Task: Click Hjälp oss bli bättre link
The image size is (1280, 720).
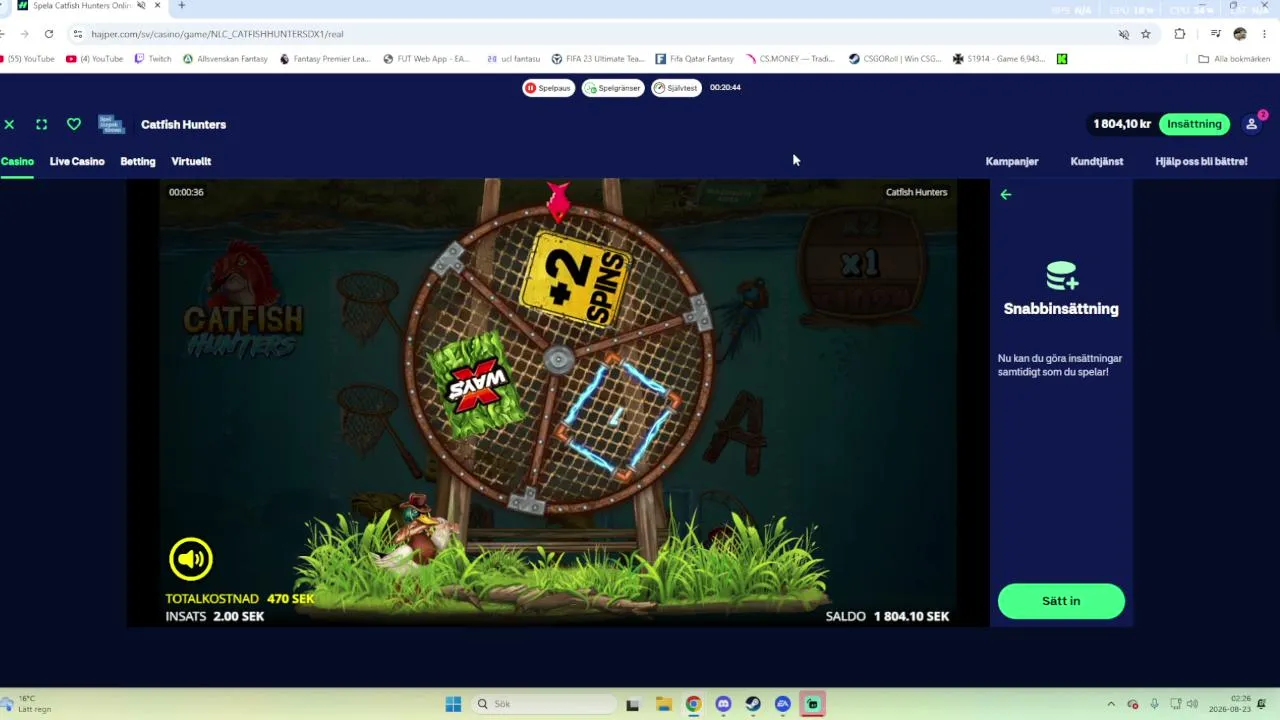Action: coord(1201,161)
